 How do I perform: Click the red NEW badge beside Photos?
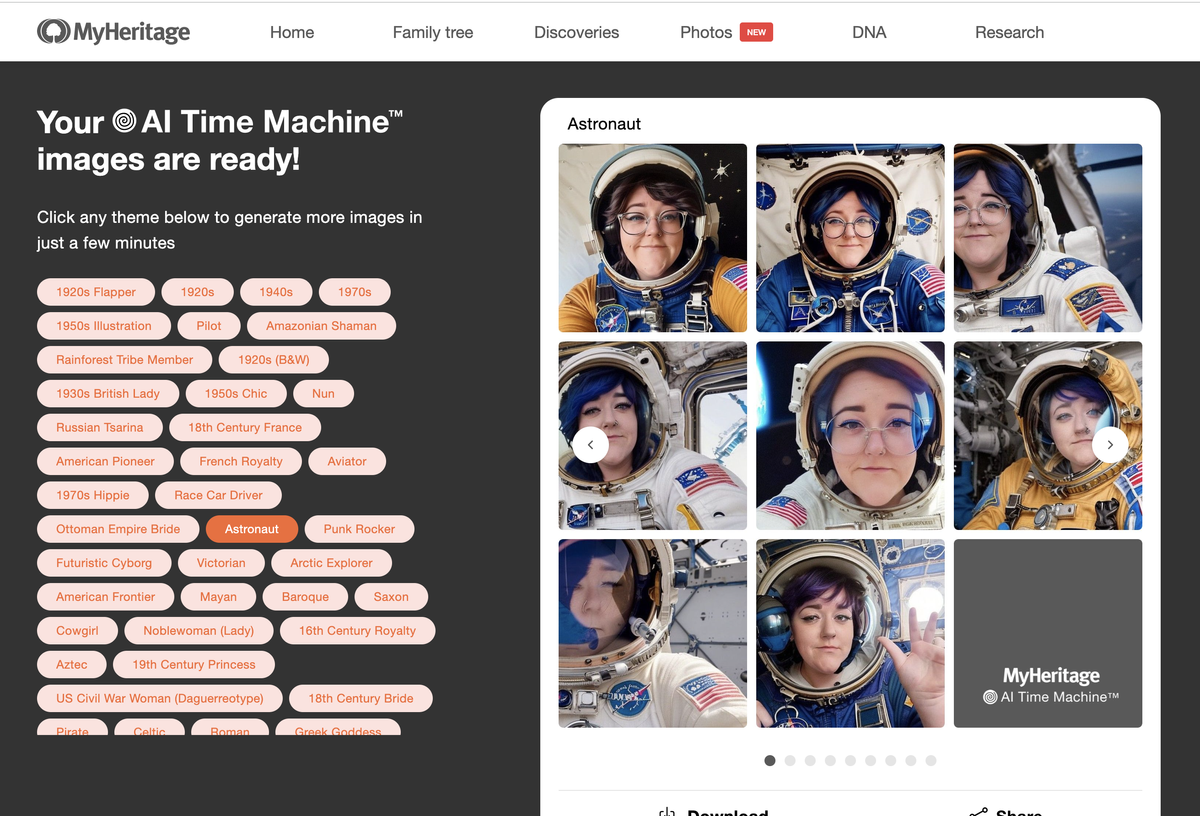(757, 31)
